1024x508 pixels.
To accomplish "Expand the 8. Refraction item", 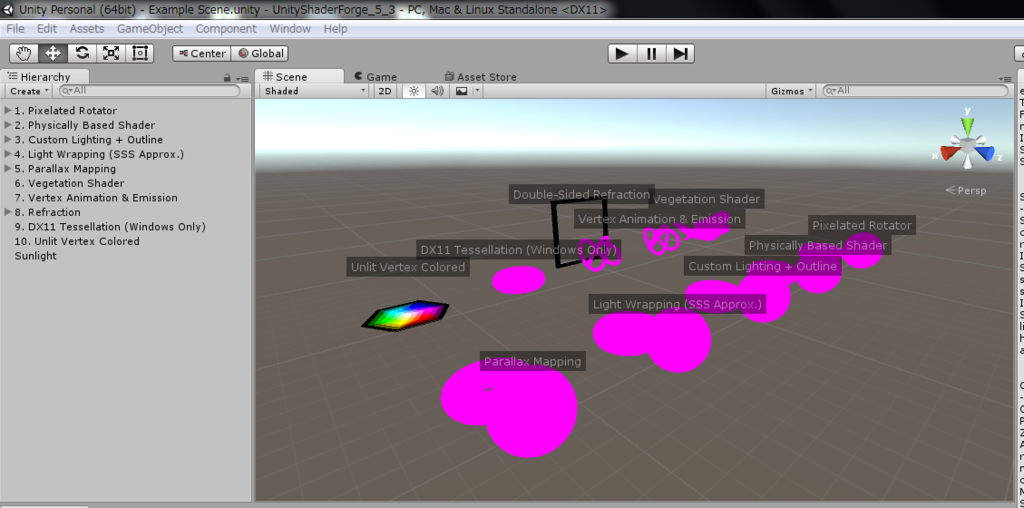I will pos(8,212).
